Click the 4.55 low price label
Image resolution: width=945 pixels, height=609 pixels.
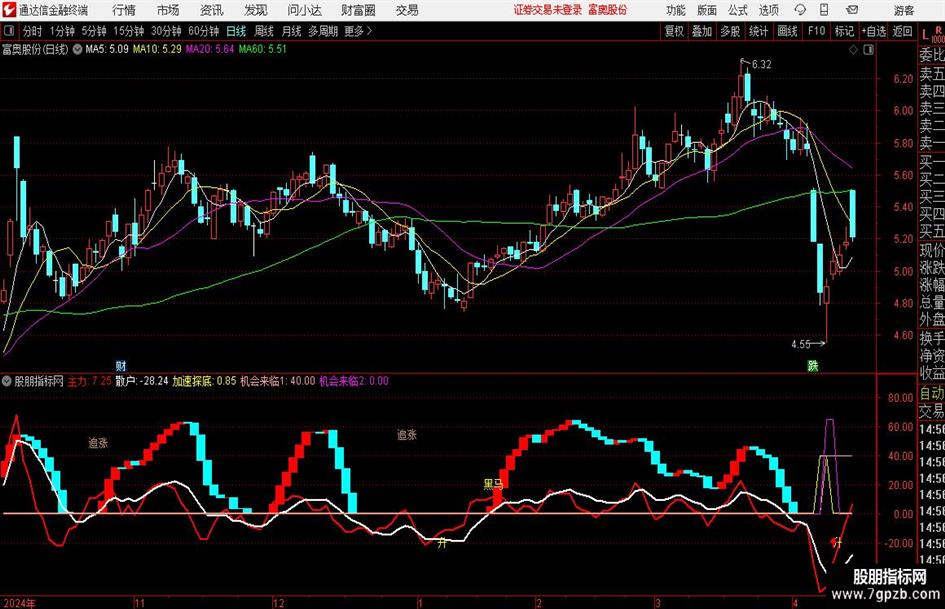tap(801, 344)
